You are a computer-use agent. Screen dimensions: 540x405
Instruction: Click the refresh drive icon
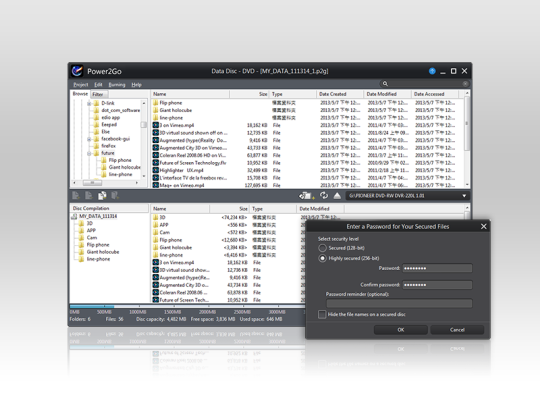coord(324,196)
